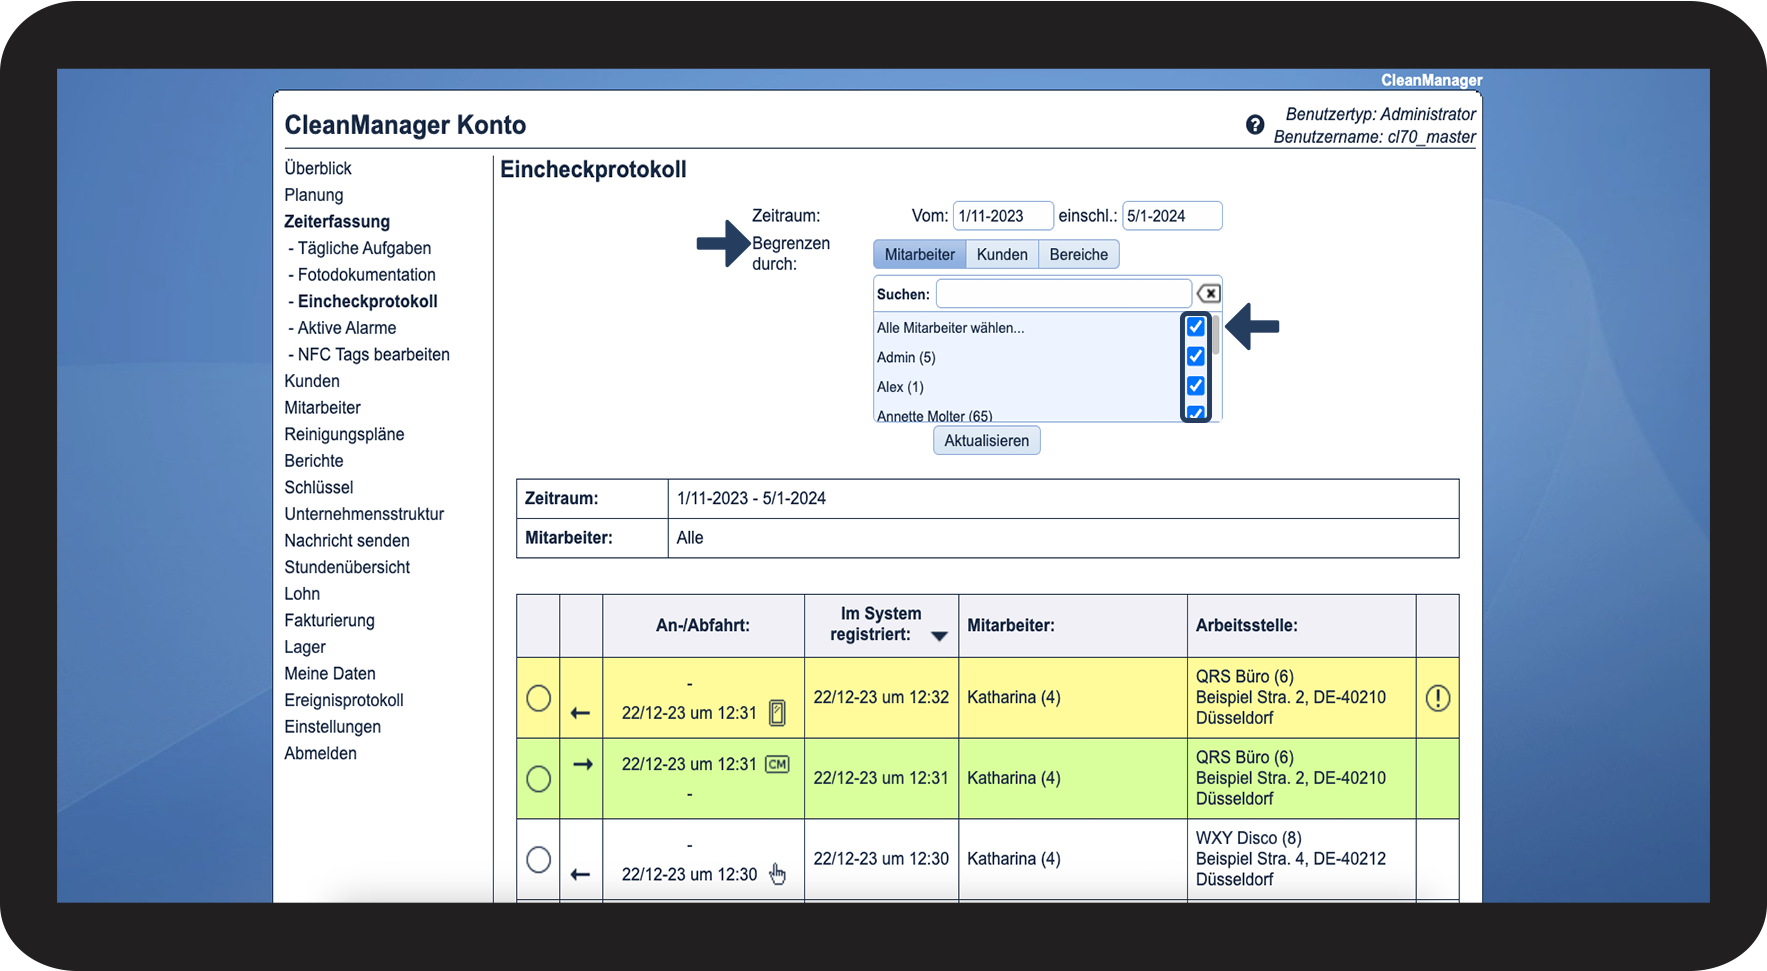Click the help question mark icon
This screenshot has height=971, width=1767.
tap(1255, 125)
